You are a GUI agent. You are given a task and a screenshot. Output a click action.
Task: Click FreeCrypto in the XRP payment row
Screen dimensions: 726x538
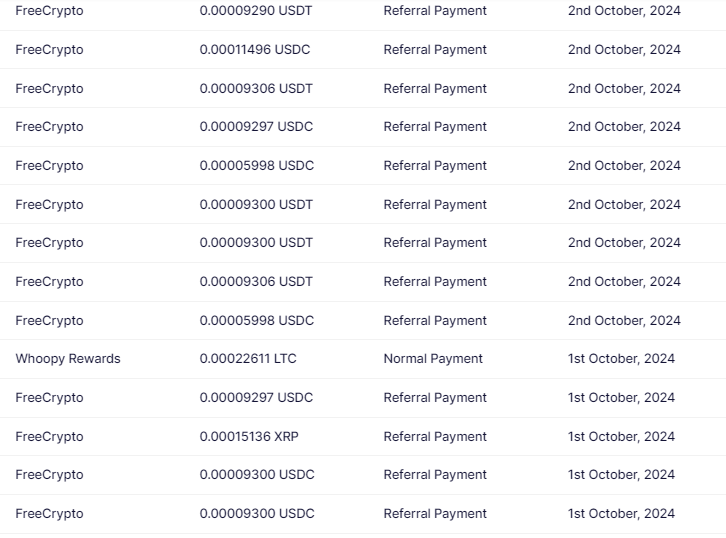[49, 437]
